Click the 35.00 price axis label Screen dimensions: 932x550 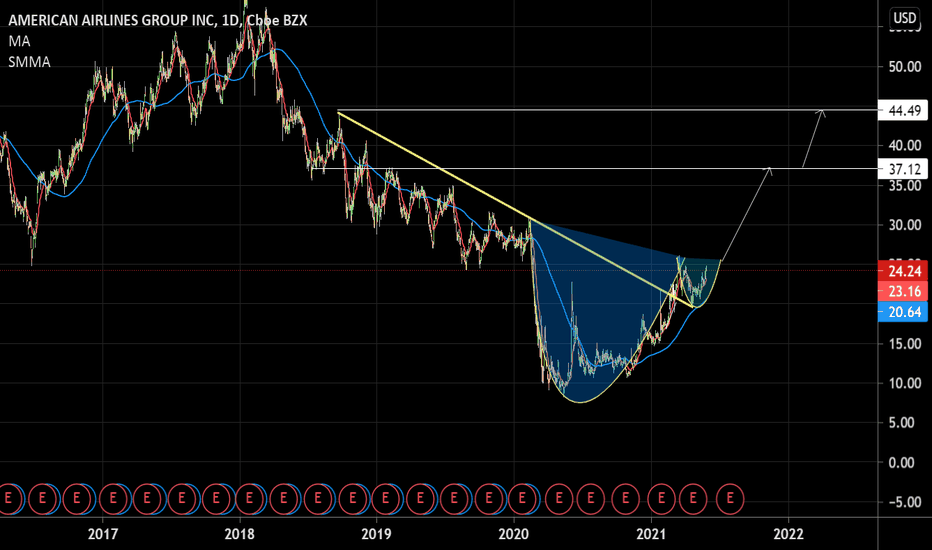905,186
